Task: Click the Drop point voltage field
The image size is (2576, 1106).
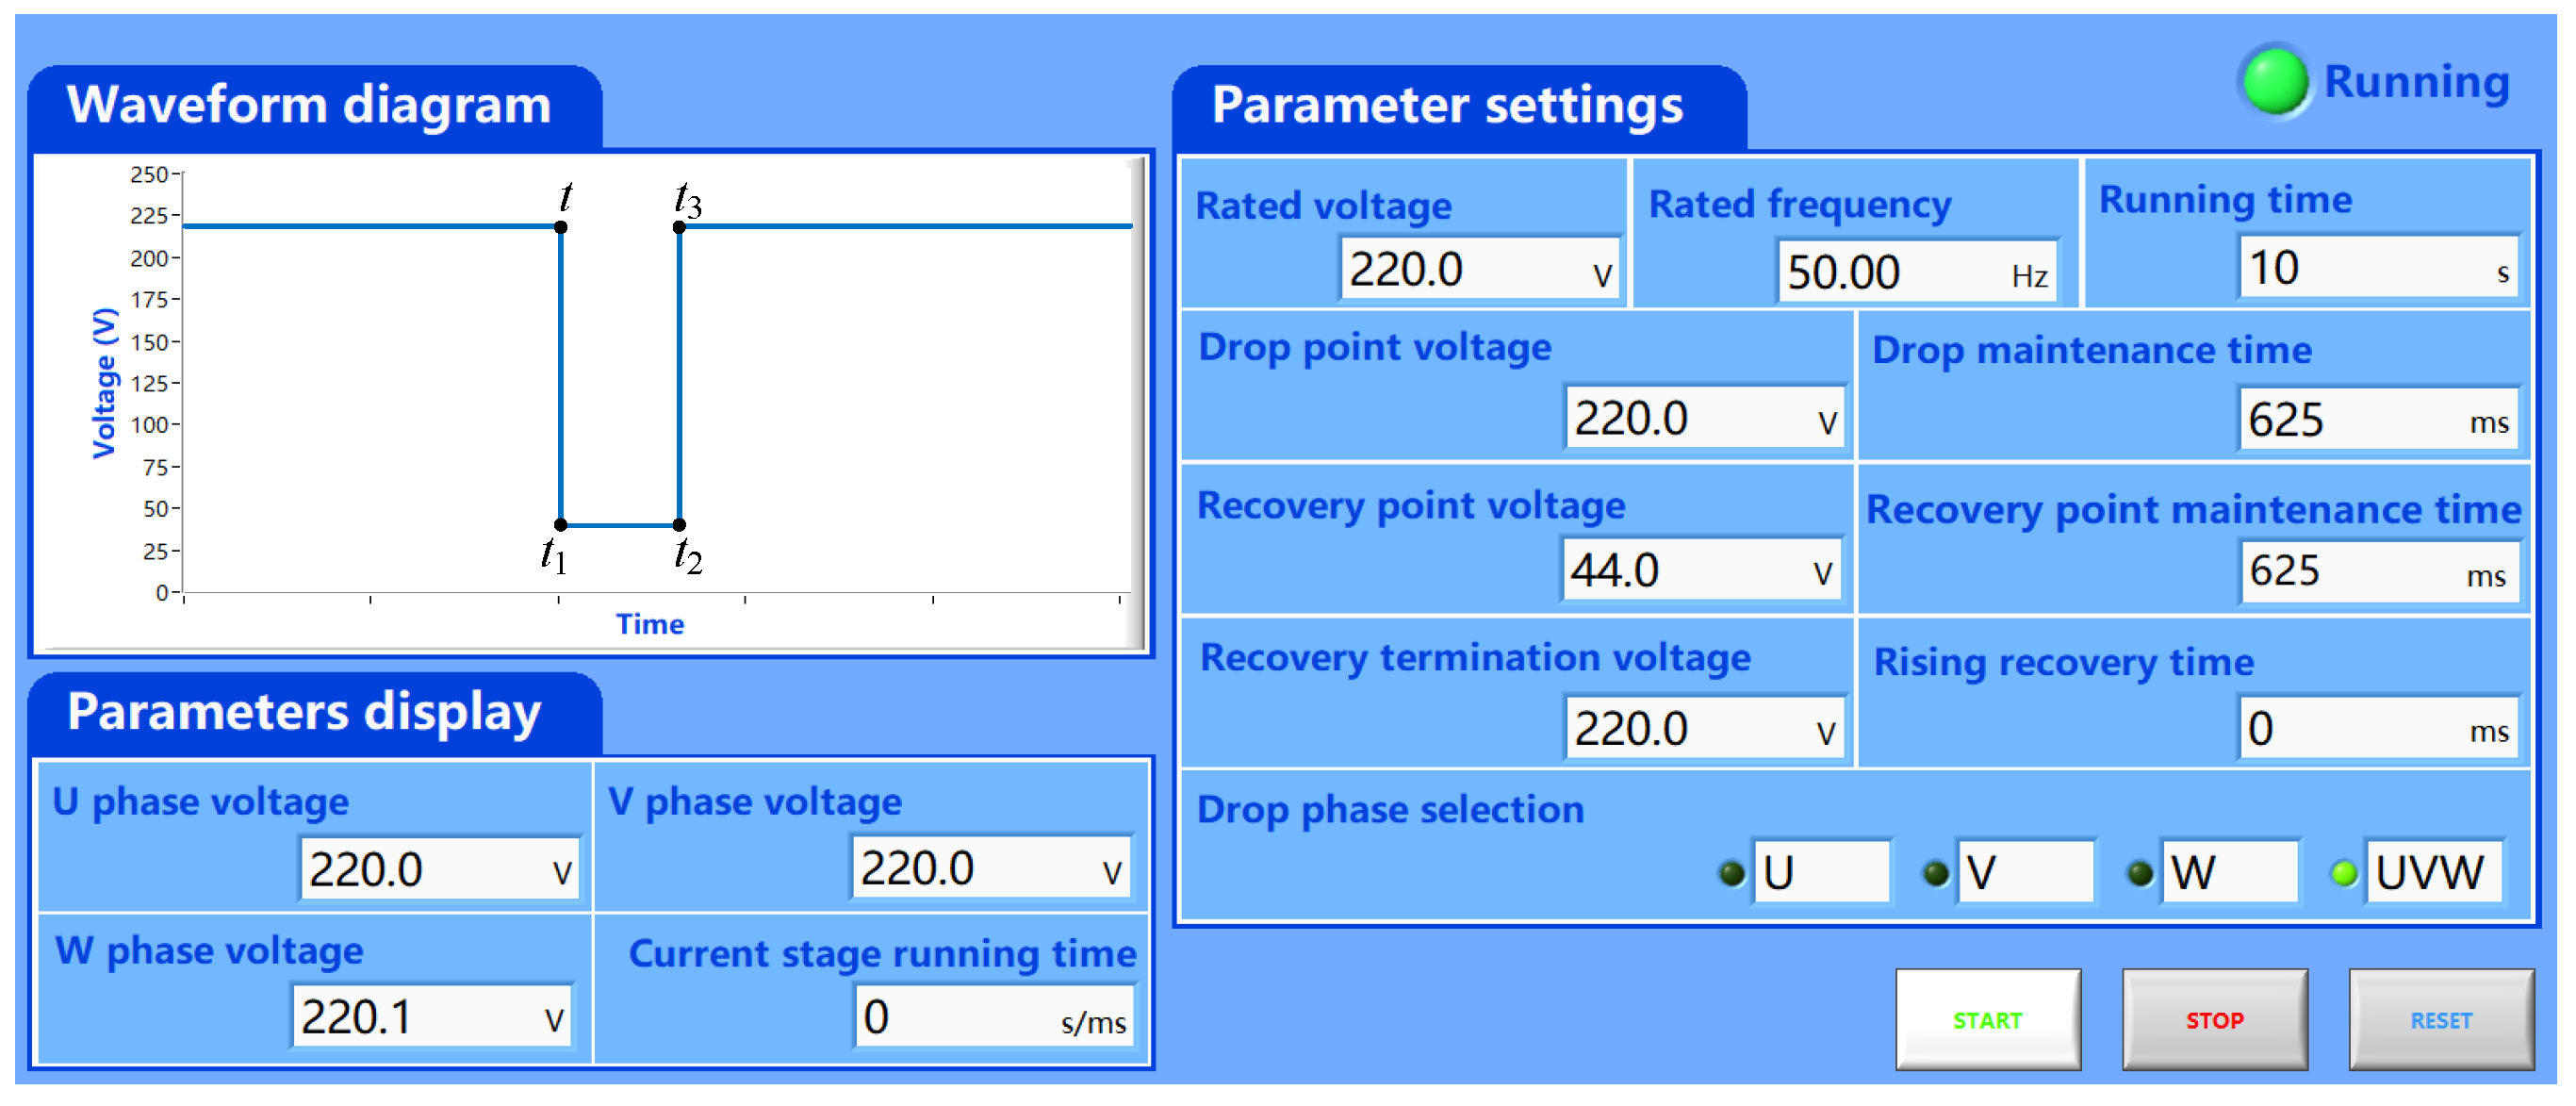Action: tap(1703, 418)
